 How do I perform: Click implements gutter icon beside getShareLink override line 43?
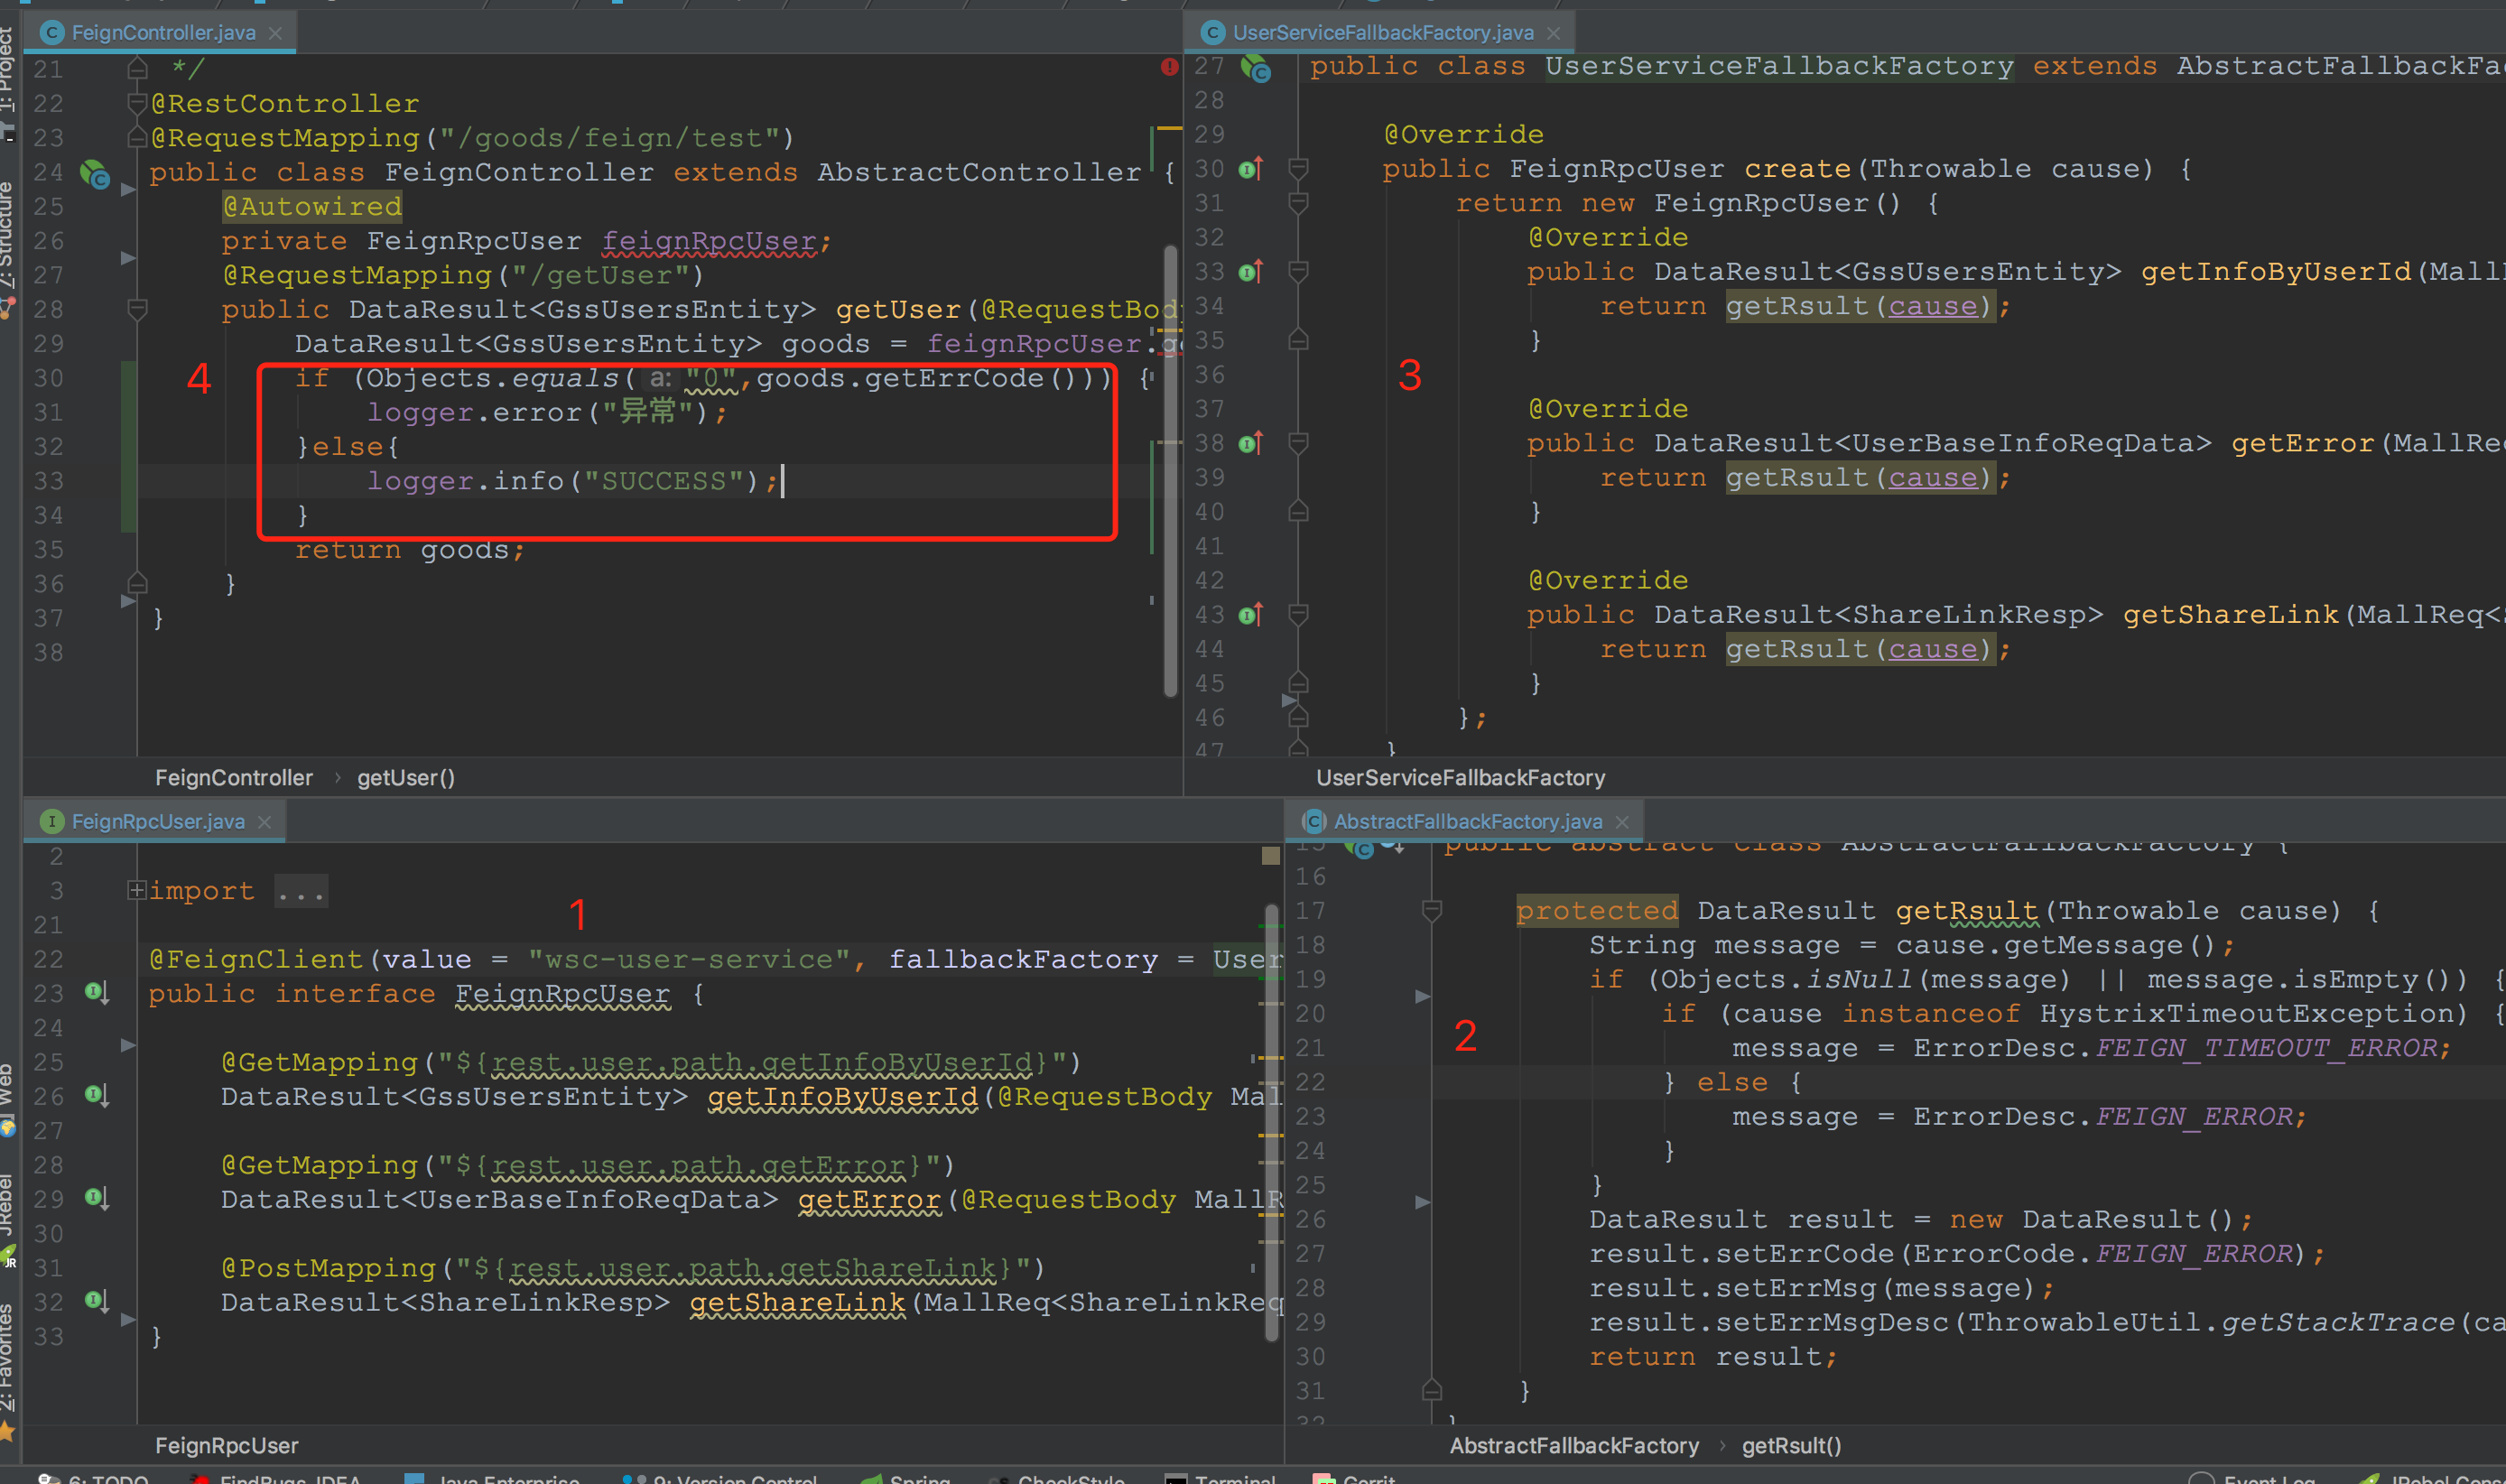1251,614
